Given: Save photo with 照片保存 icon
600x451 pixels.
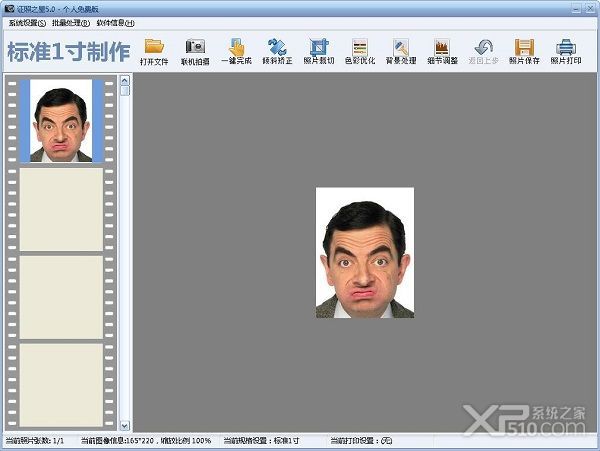Looking at the screenshot, I should [524, 51].
